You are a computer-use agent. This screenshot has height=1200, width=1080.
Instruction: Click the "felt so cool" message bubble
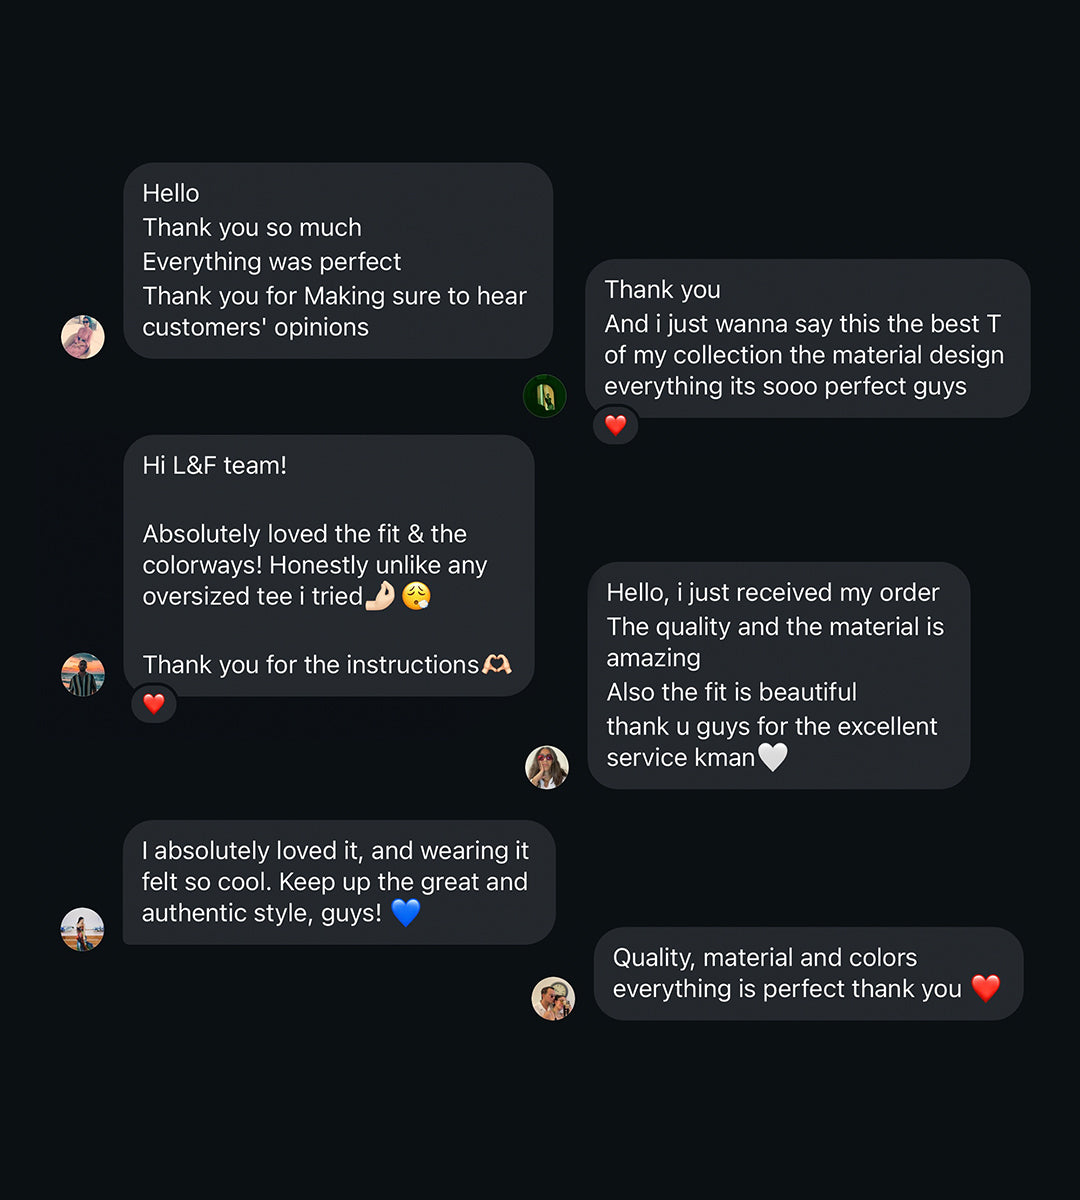coord(337,882)
